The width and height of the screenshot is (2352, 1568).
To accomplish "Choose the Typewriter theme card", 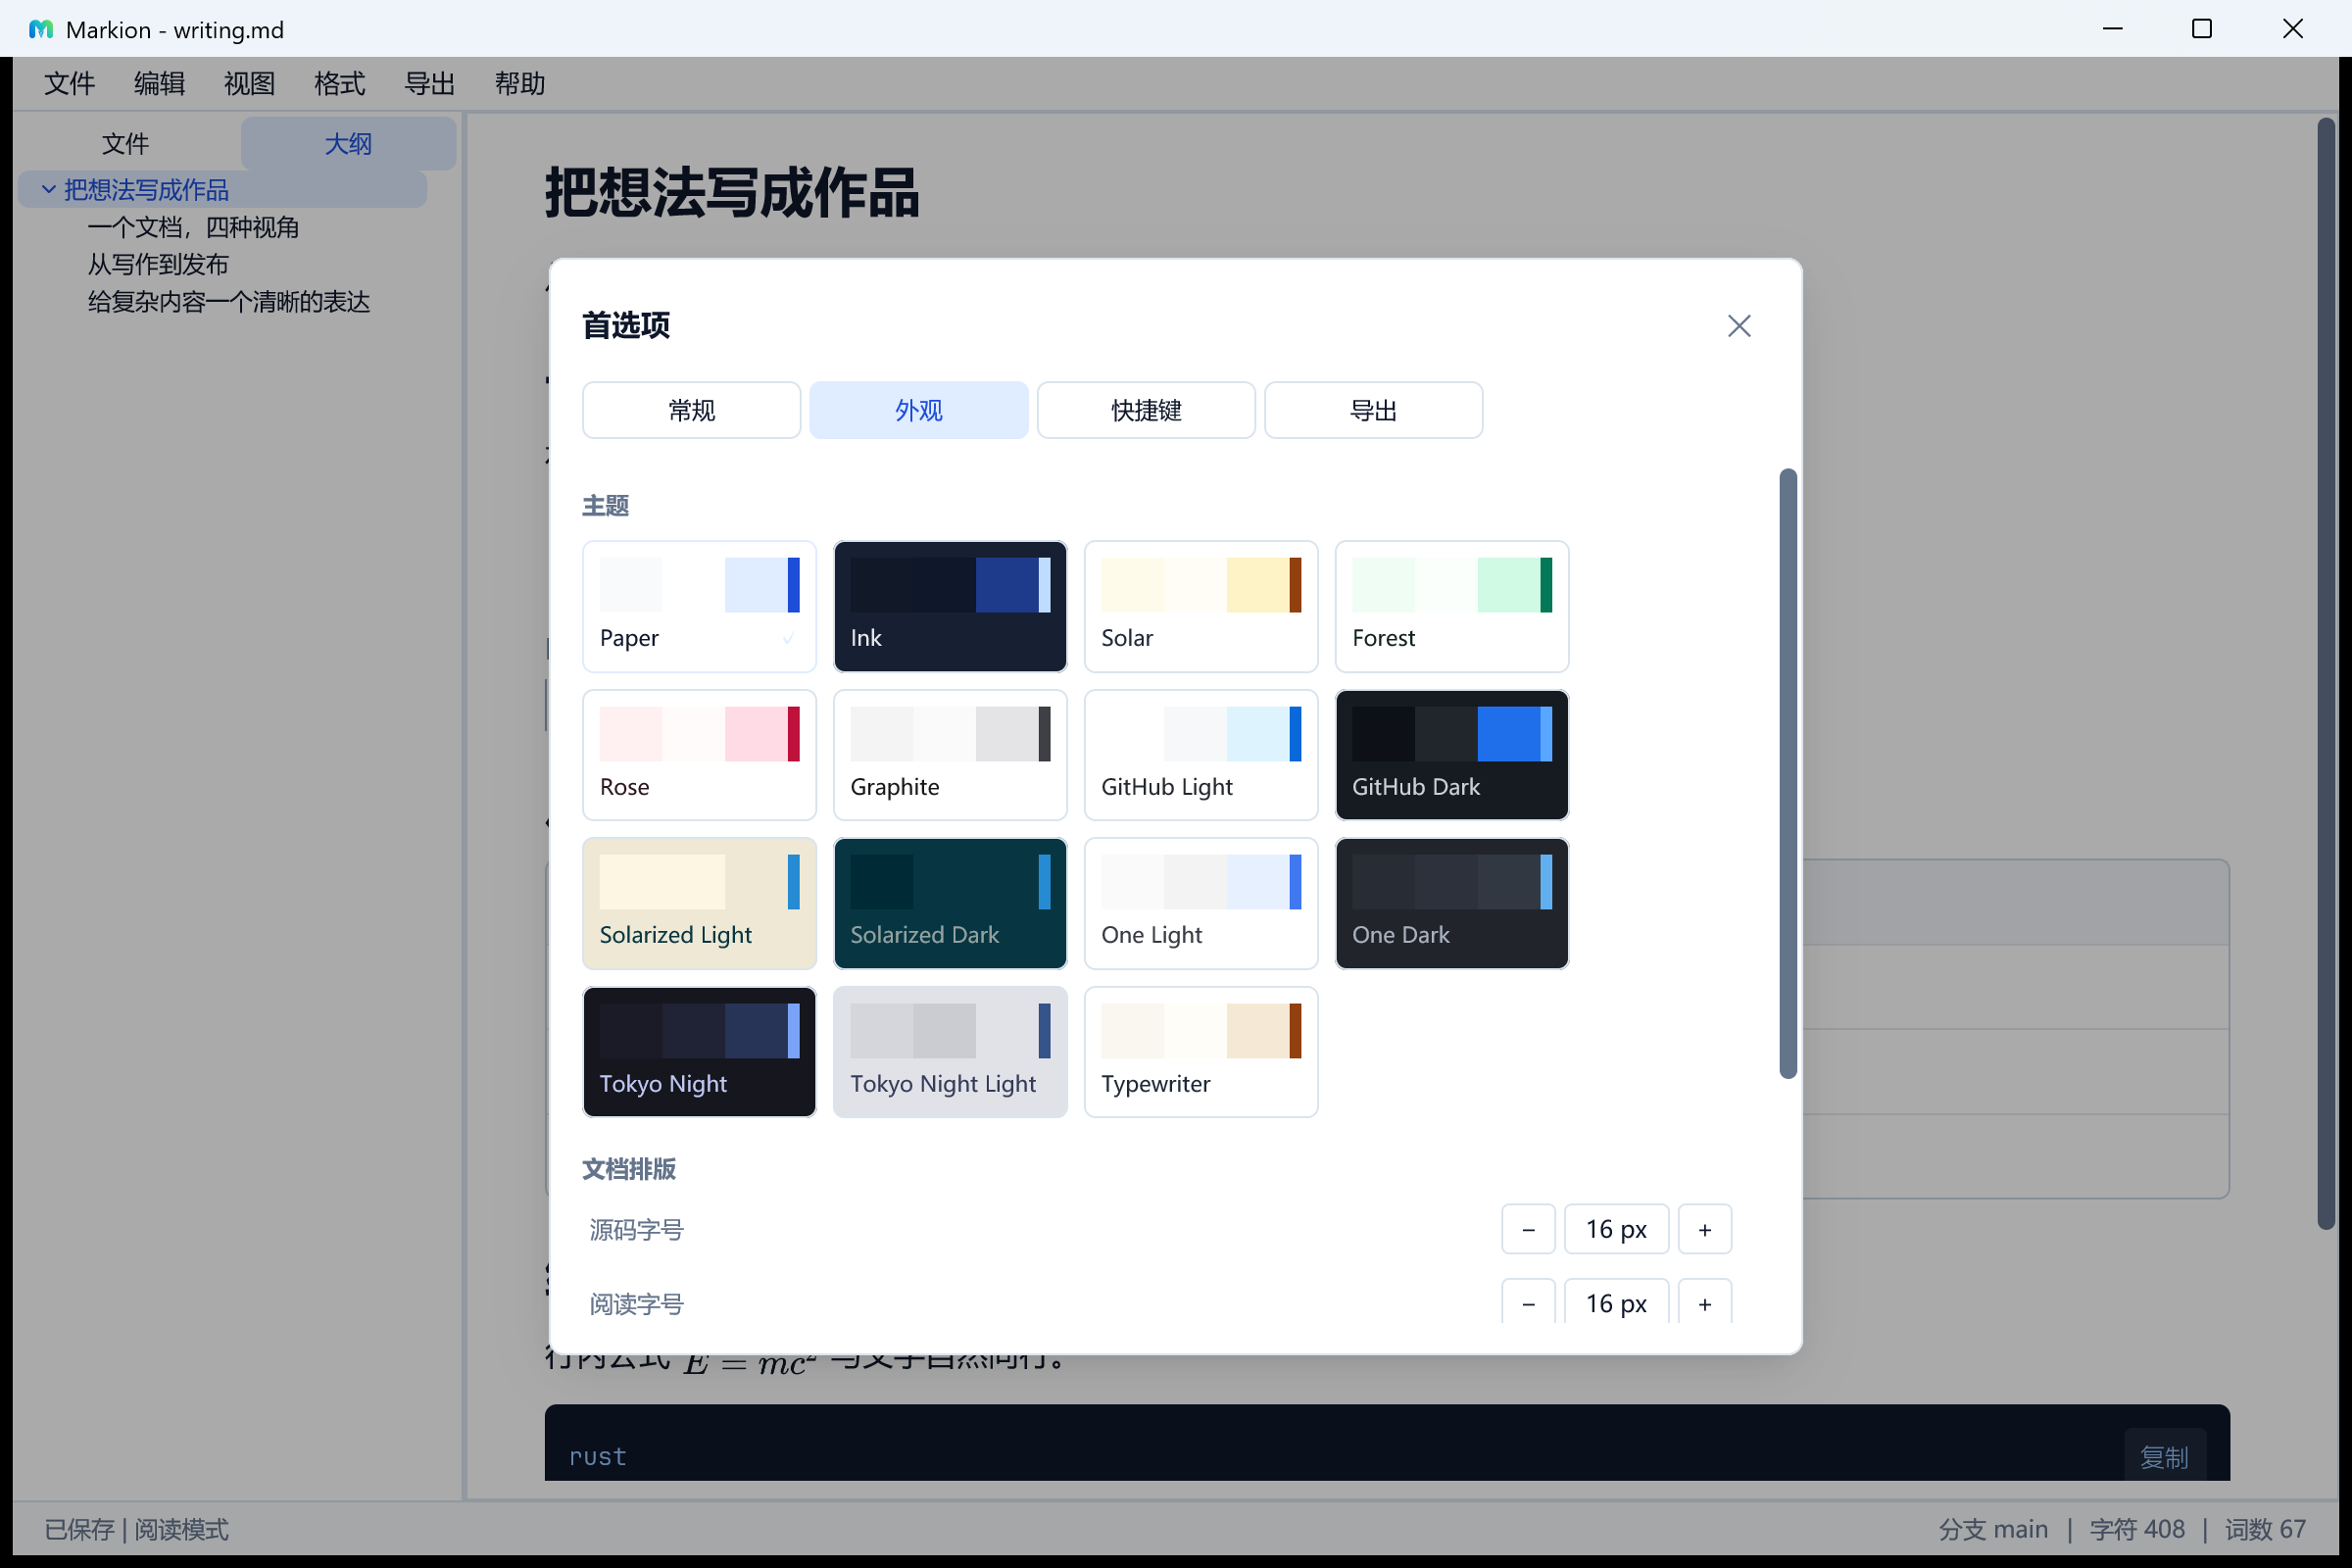I will coord(1201,1052).
